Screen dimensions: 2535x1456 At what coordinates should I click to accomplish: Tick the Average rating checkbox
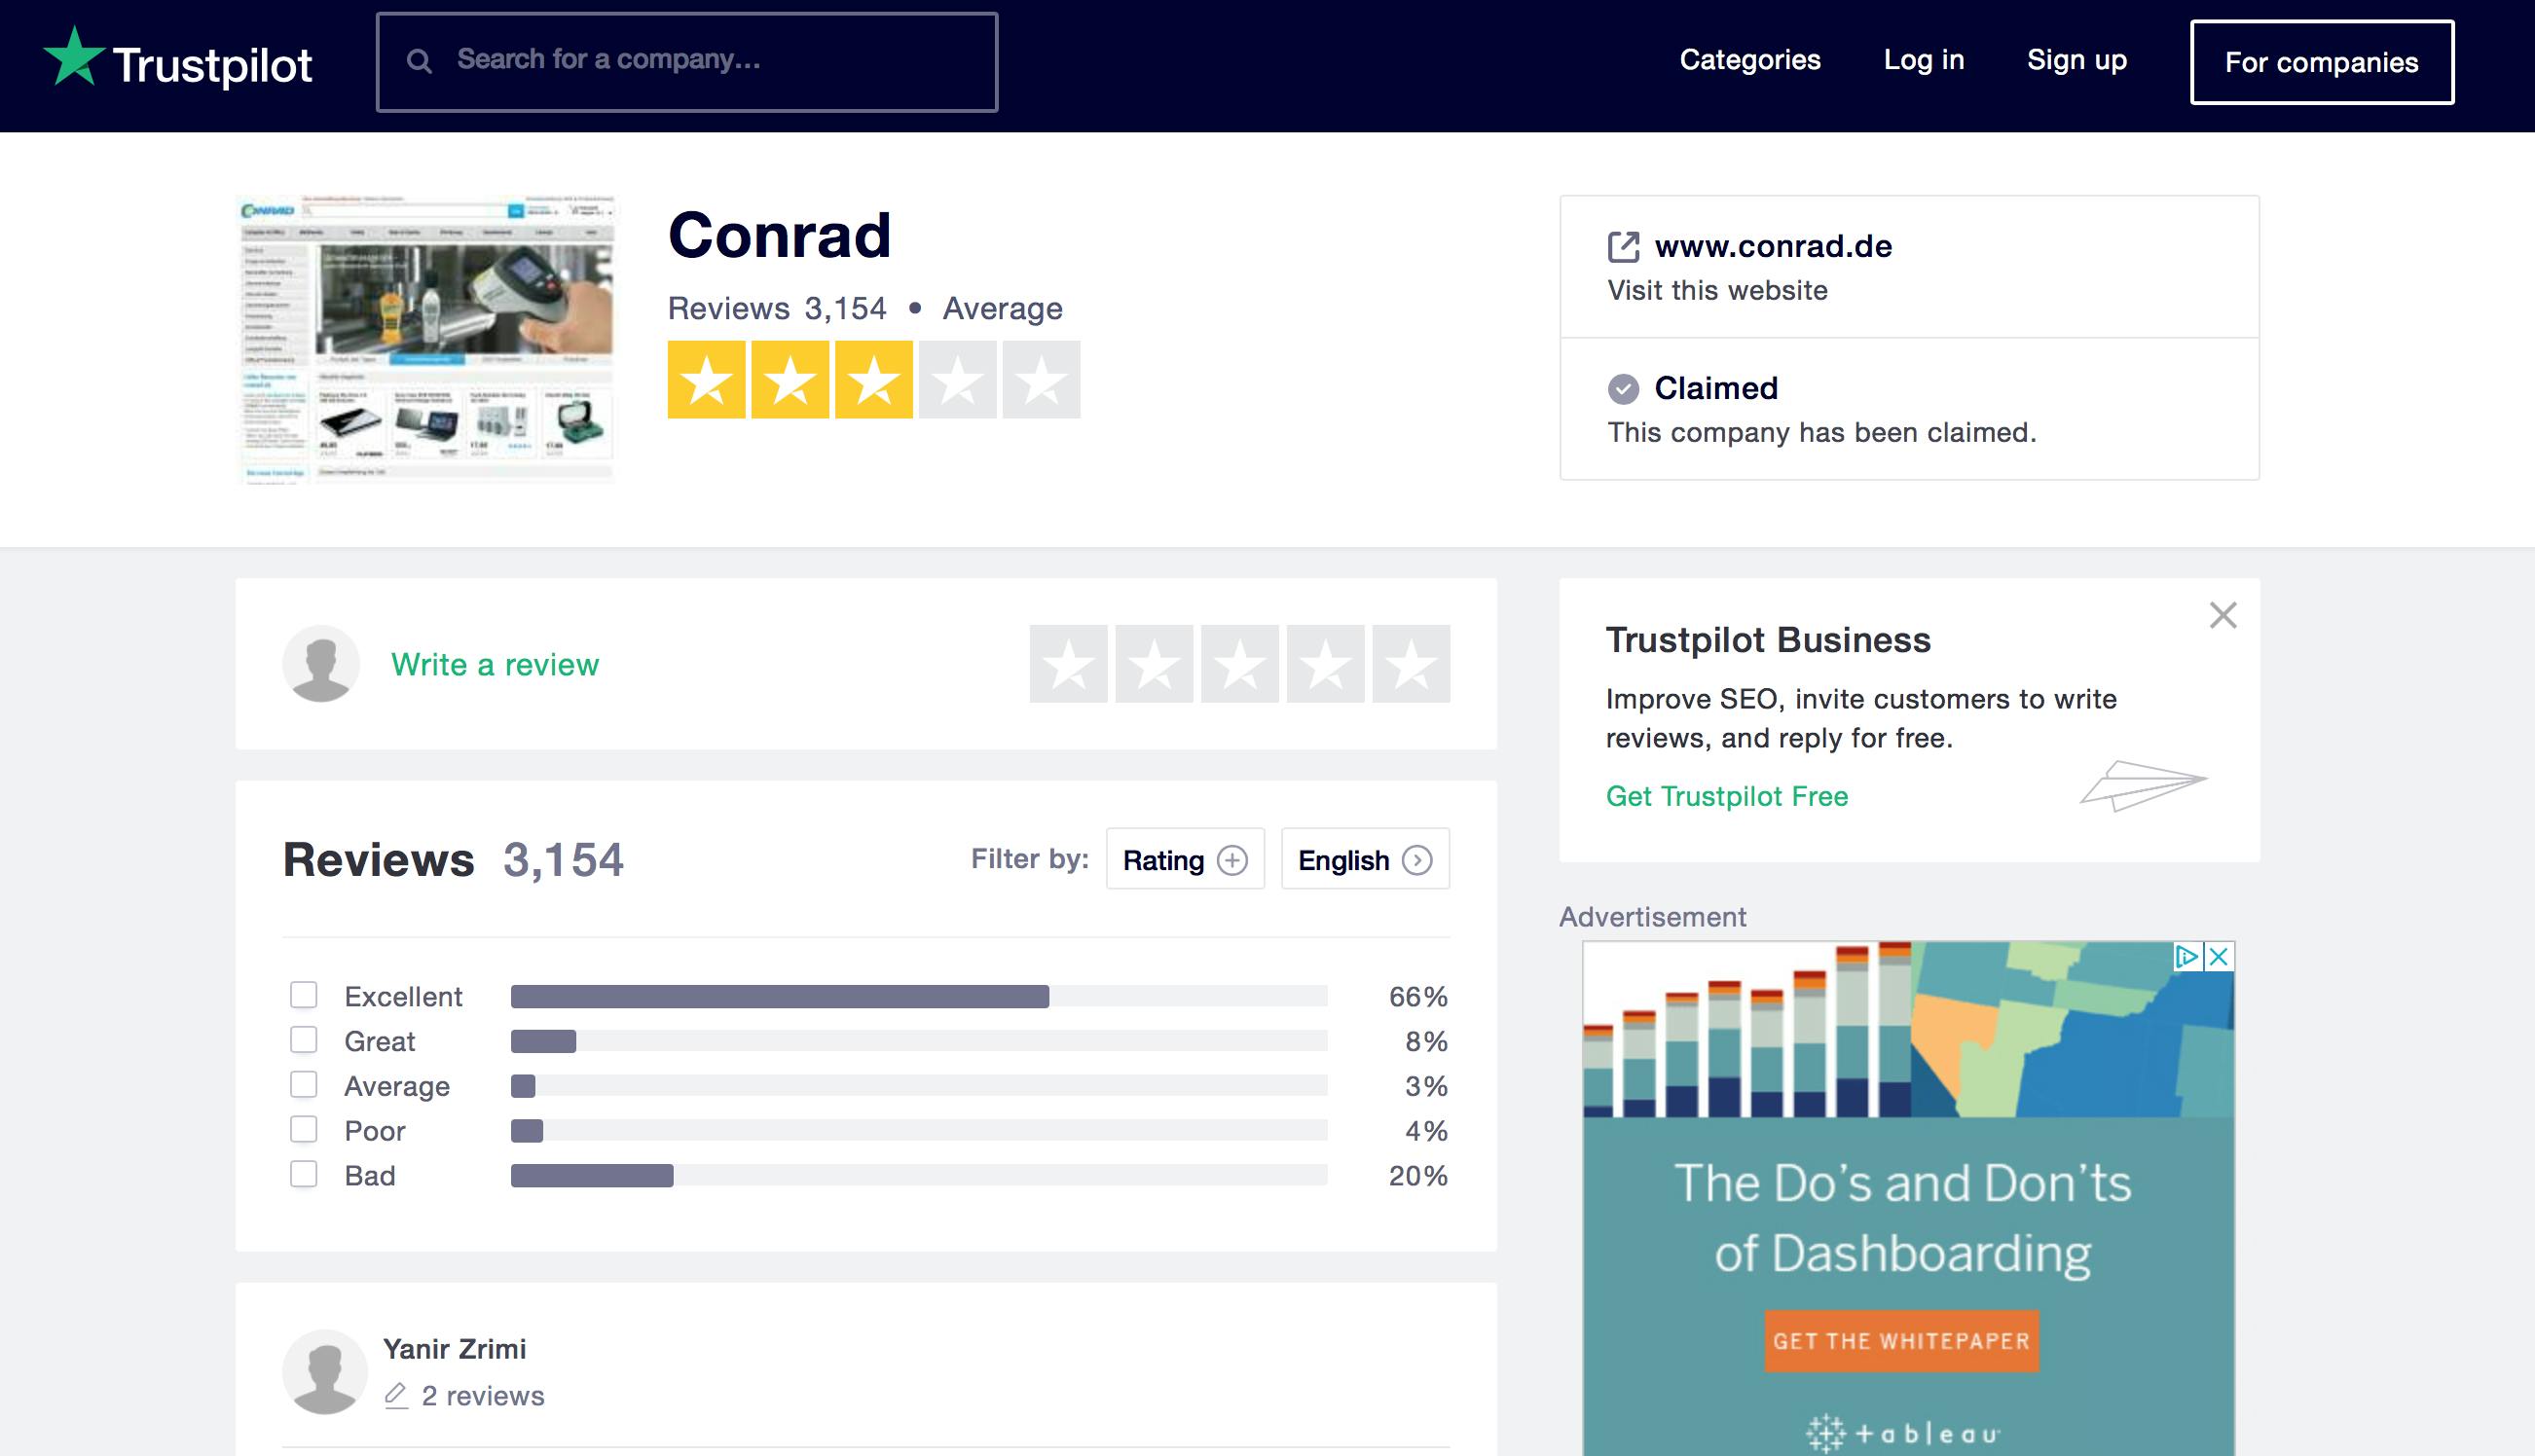click(304, 1085)
